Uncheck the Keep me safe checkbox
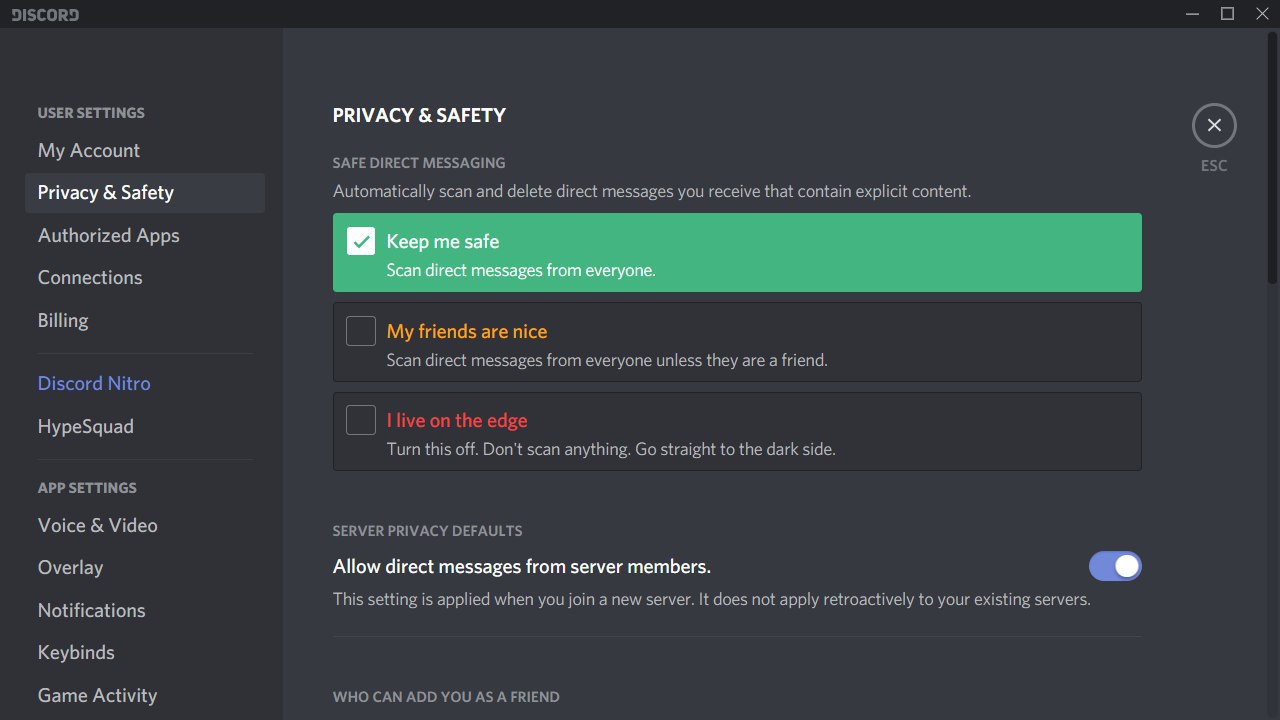The height and width of the screenshot is (720, 1280). click(x=361, y=241)
